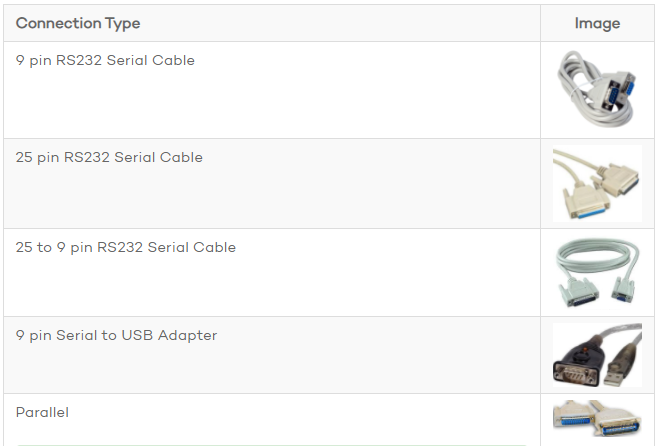
Task: Click the Image column header
Action: (x=597, y=23)
